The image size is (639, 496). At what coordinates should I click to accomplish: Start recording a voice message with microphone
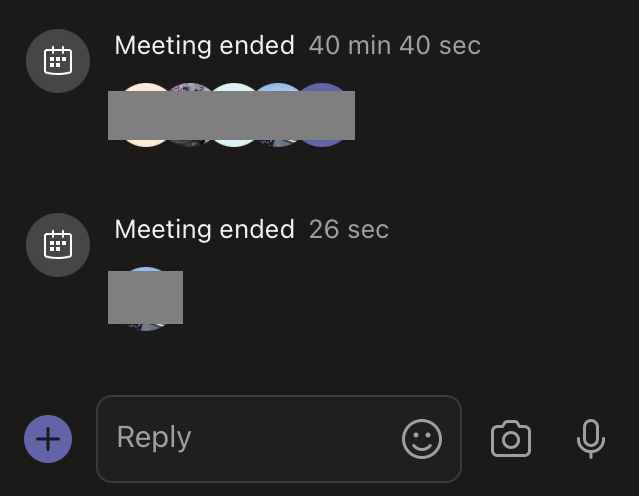pos(591,439)
